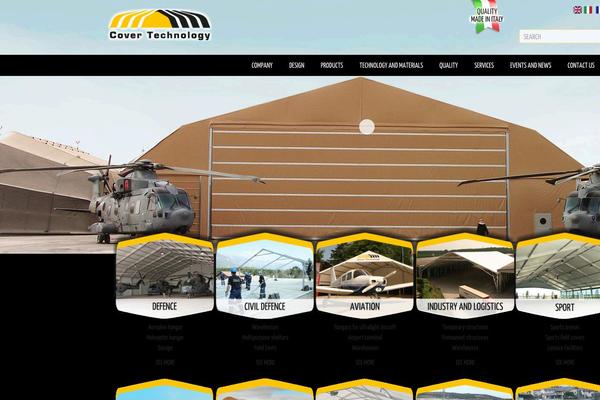Click See More under Aviation
Image resolution: width=600 pixels, height=400 pixels.
coord(365,362)
